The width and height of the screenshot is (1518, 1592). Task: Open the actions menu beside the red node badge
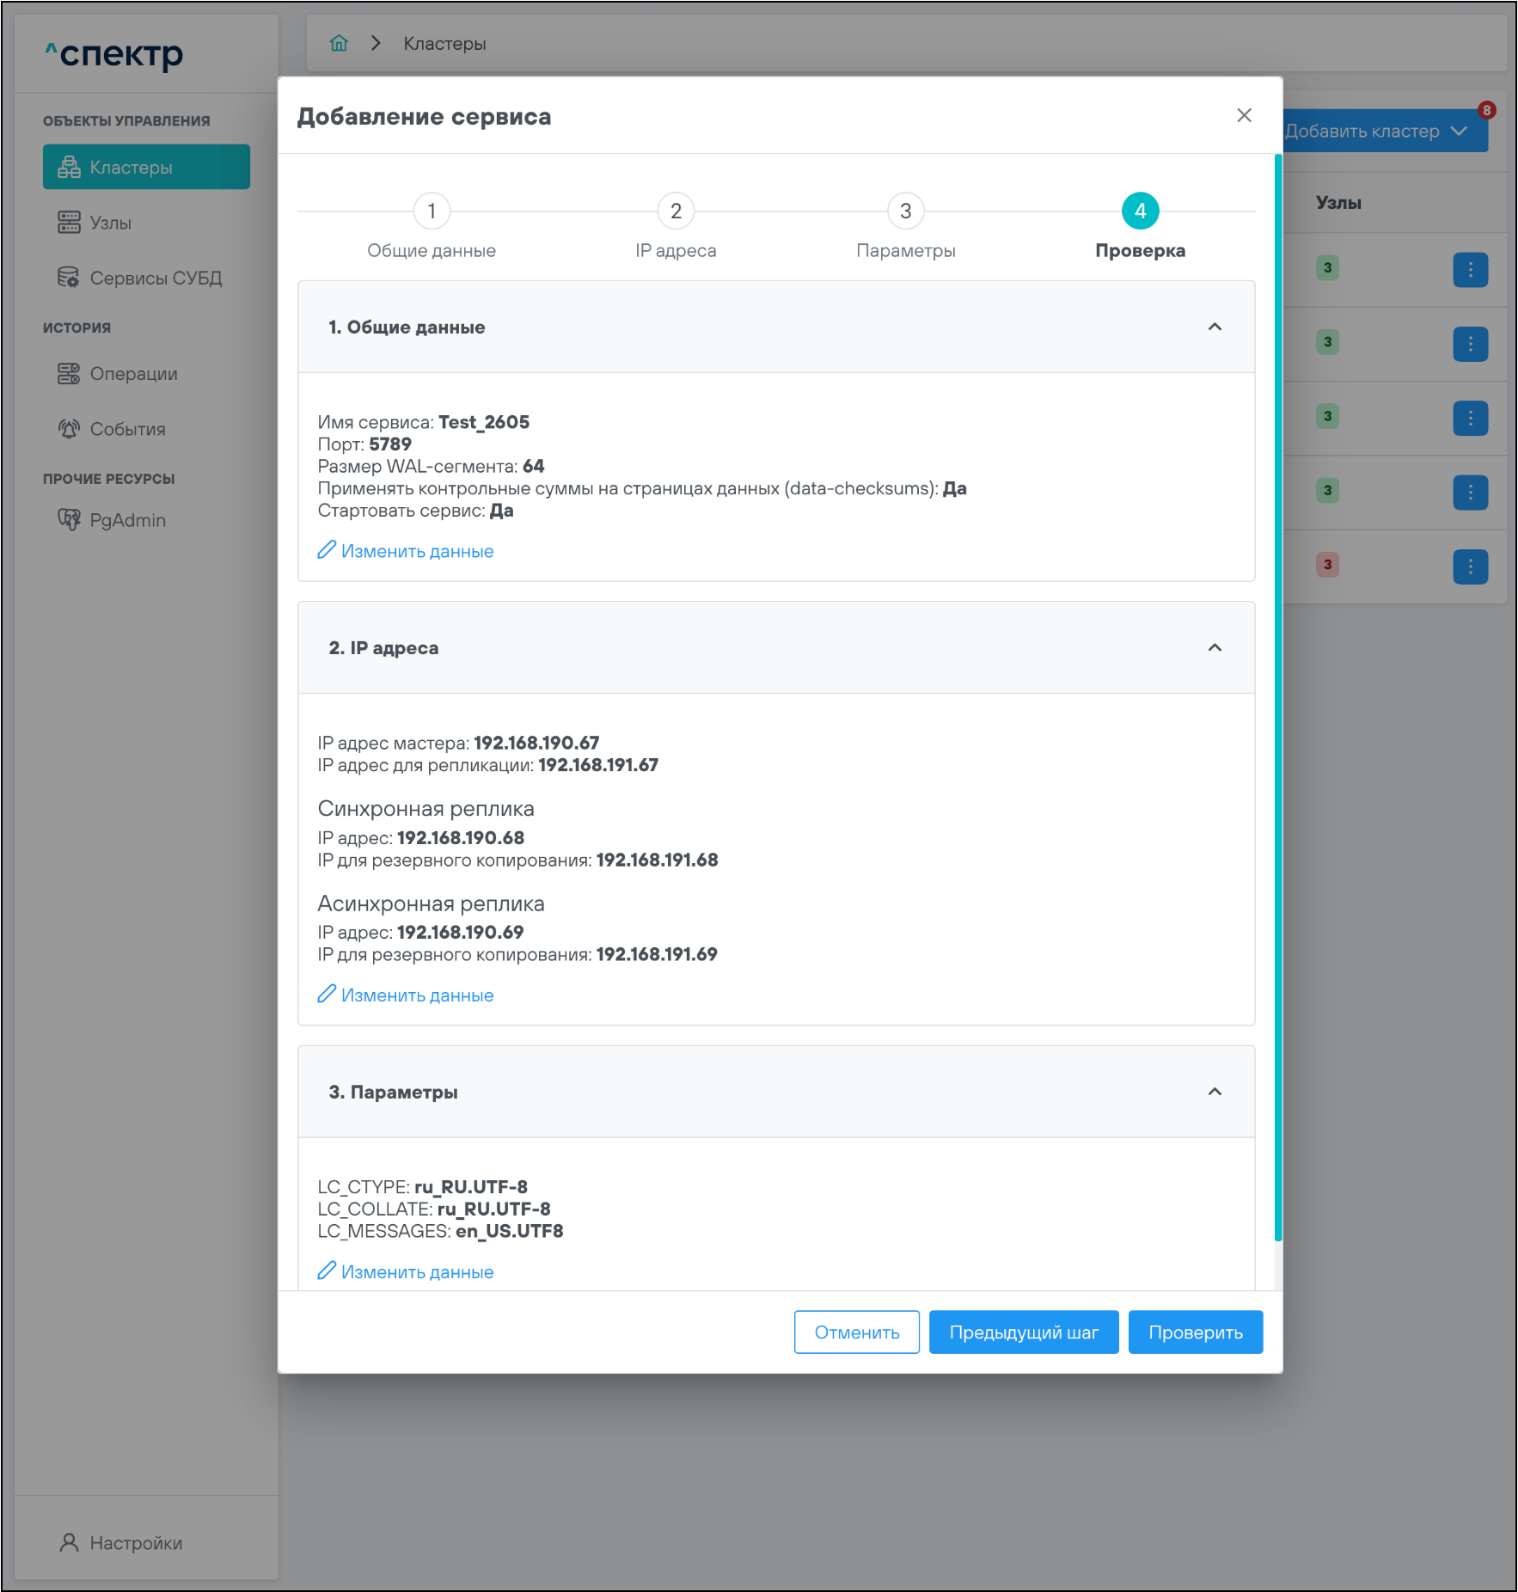(x=1470, y=567)
